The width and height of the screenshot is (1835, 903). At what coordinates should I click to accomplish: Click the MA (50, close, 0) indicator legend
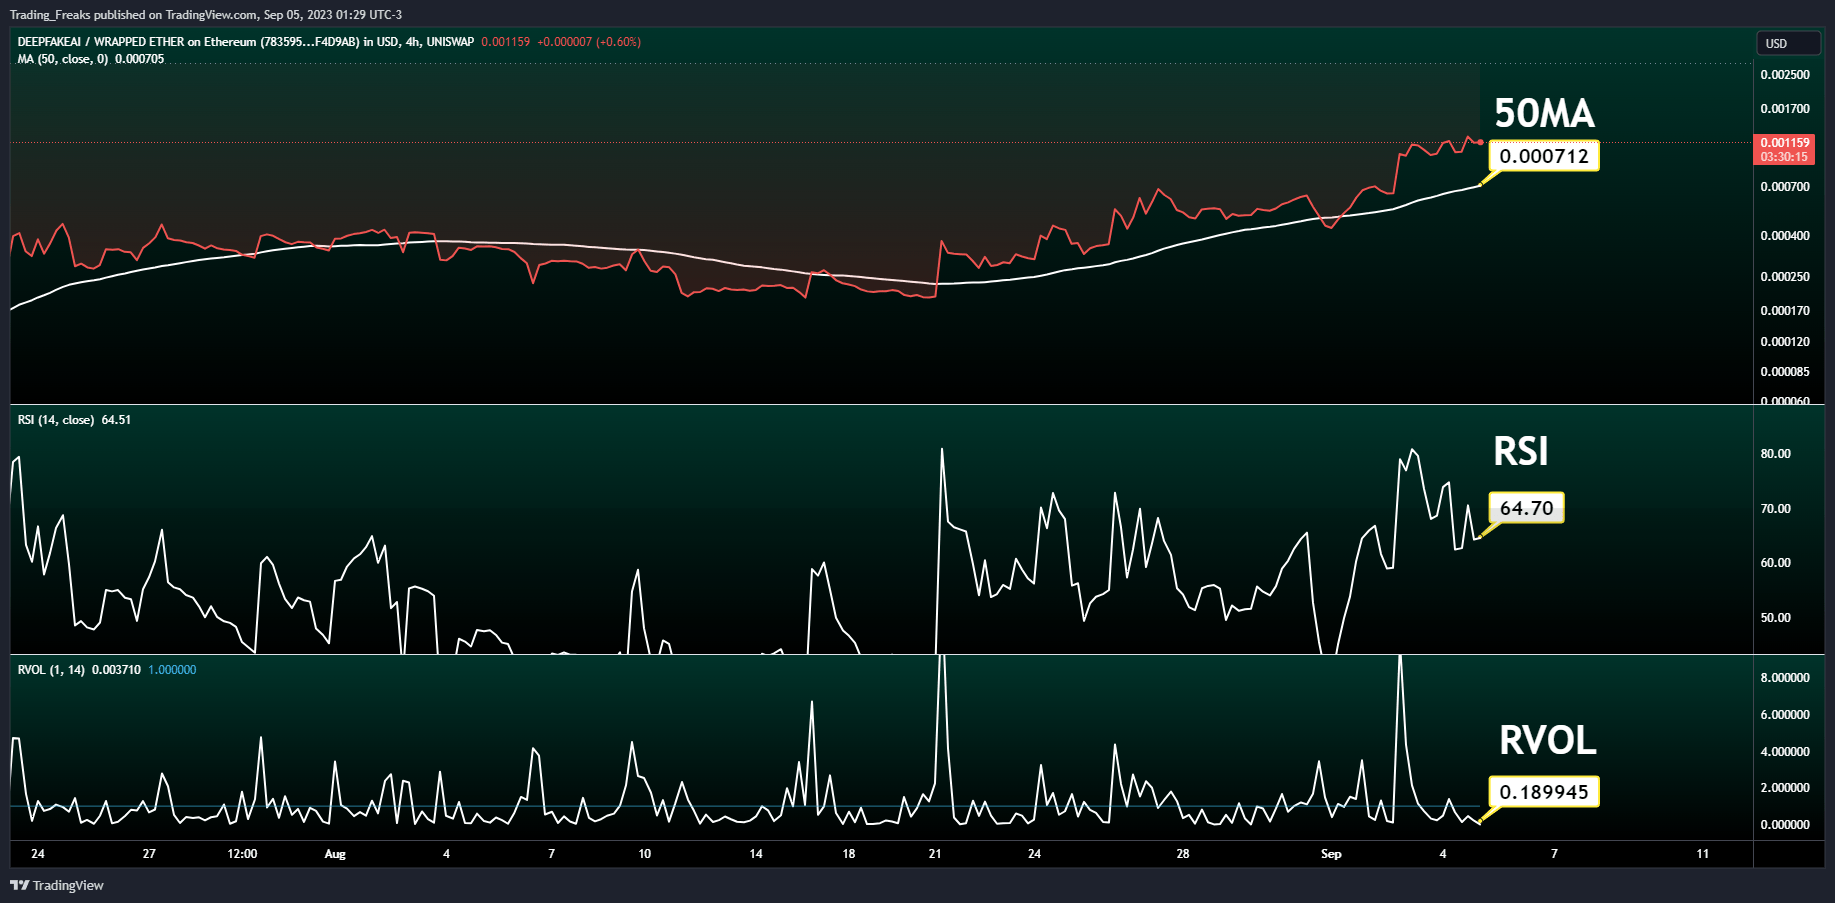tap(91, 59)
